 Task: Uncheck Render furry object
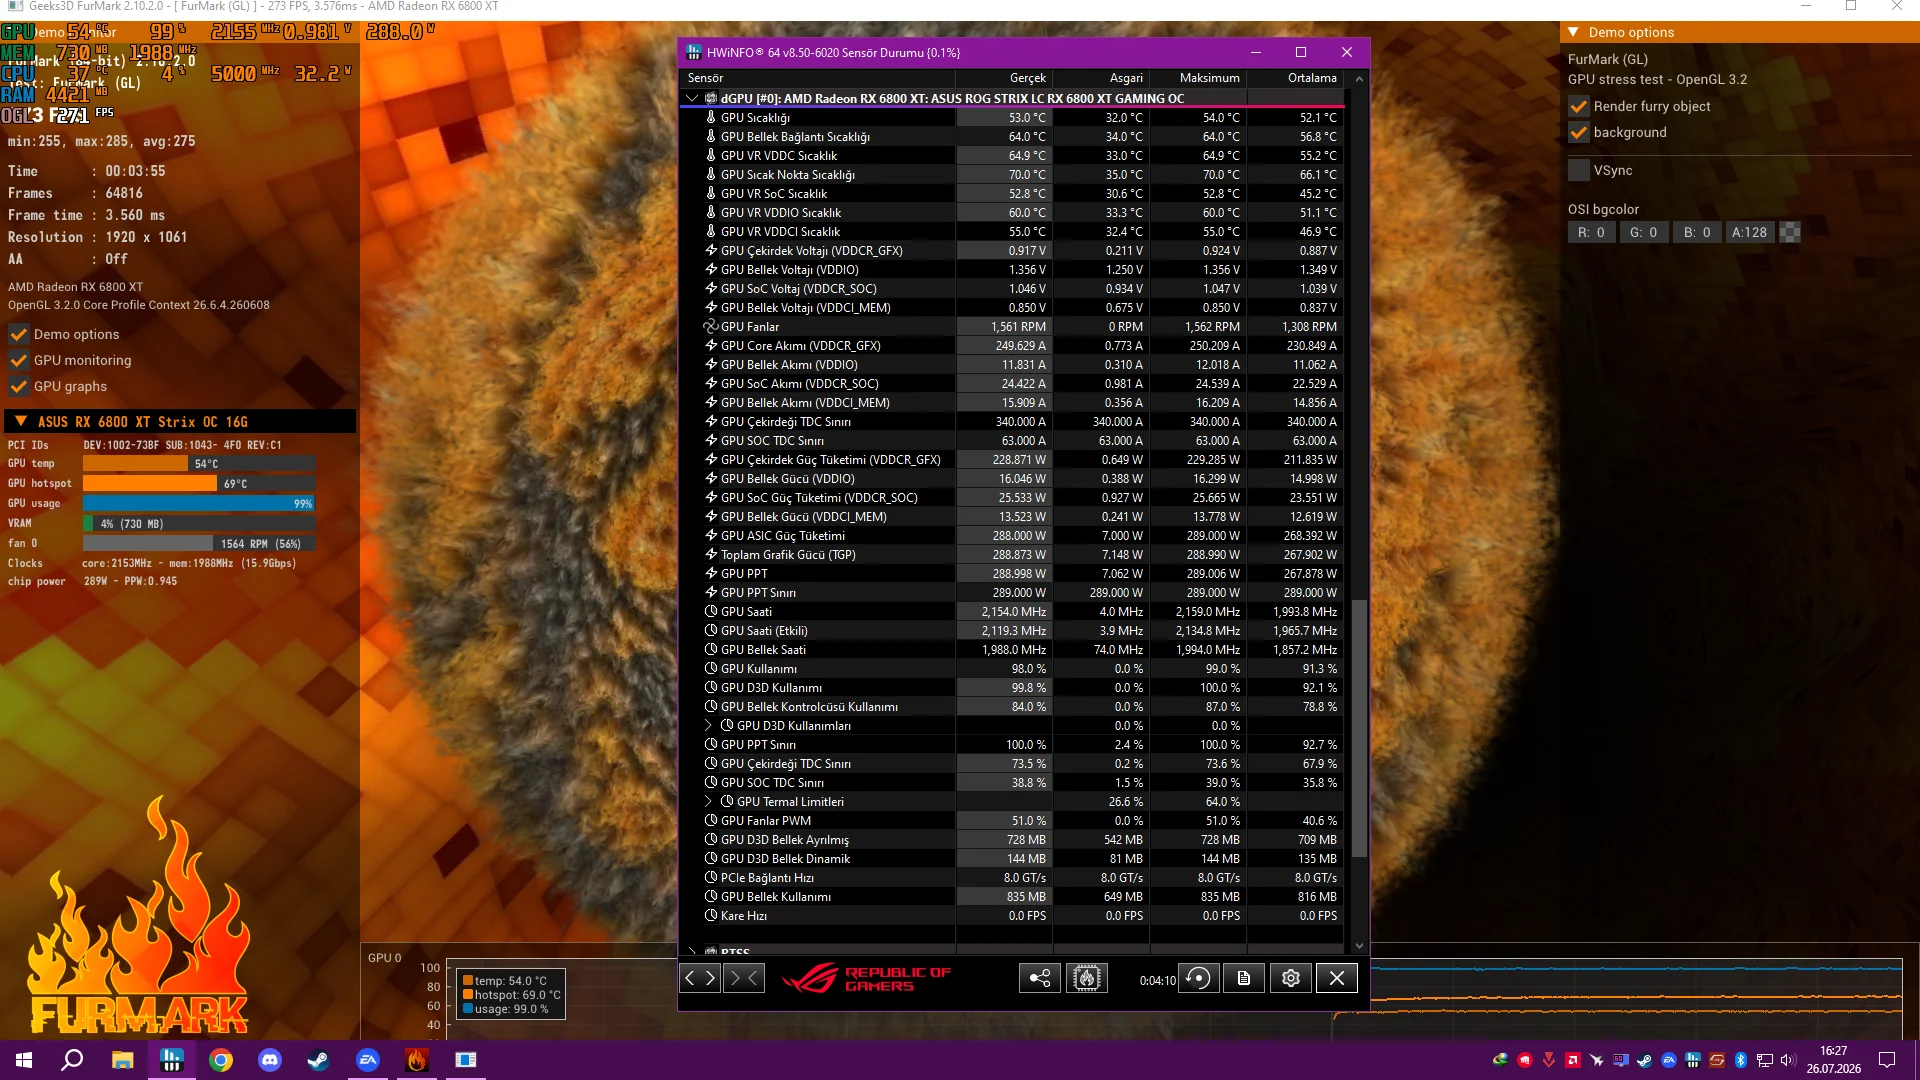(1579, 106)
